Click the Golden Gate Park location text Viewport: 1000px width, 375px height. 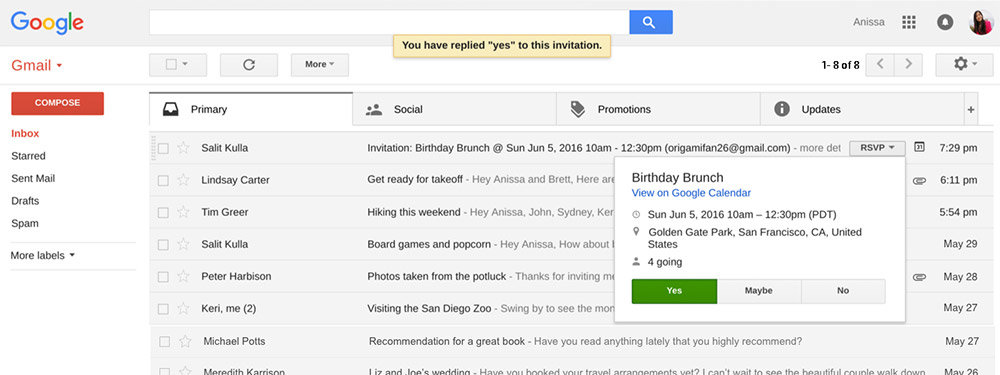pyautogui.click(x=754, y=239)
